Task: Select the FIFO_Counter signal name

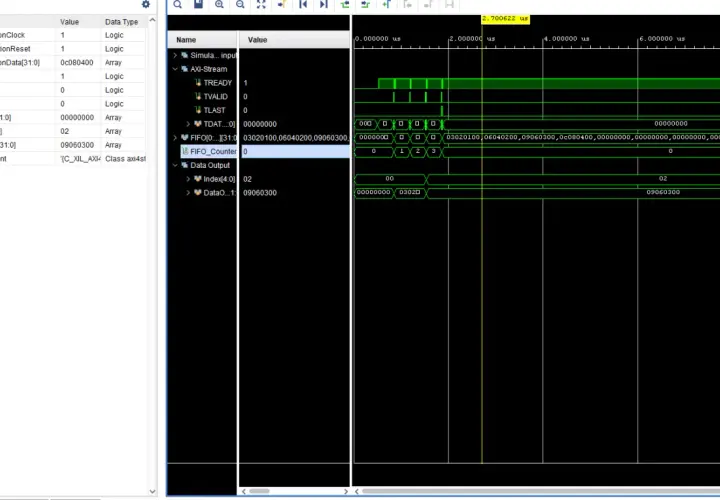Action: [213, 151]
